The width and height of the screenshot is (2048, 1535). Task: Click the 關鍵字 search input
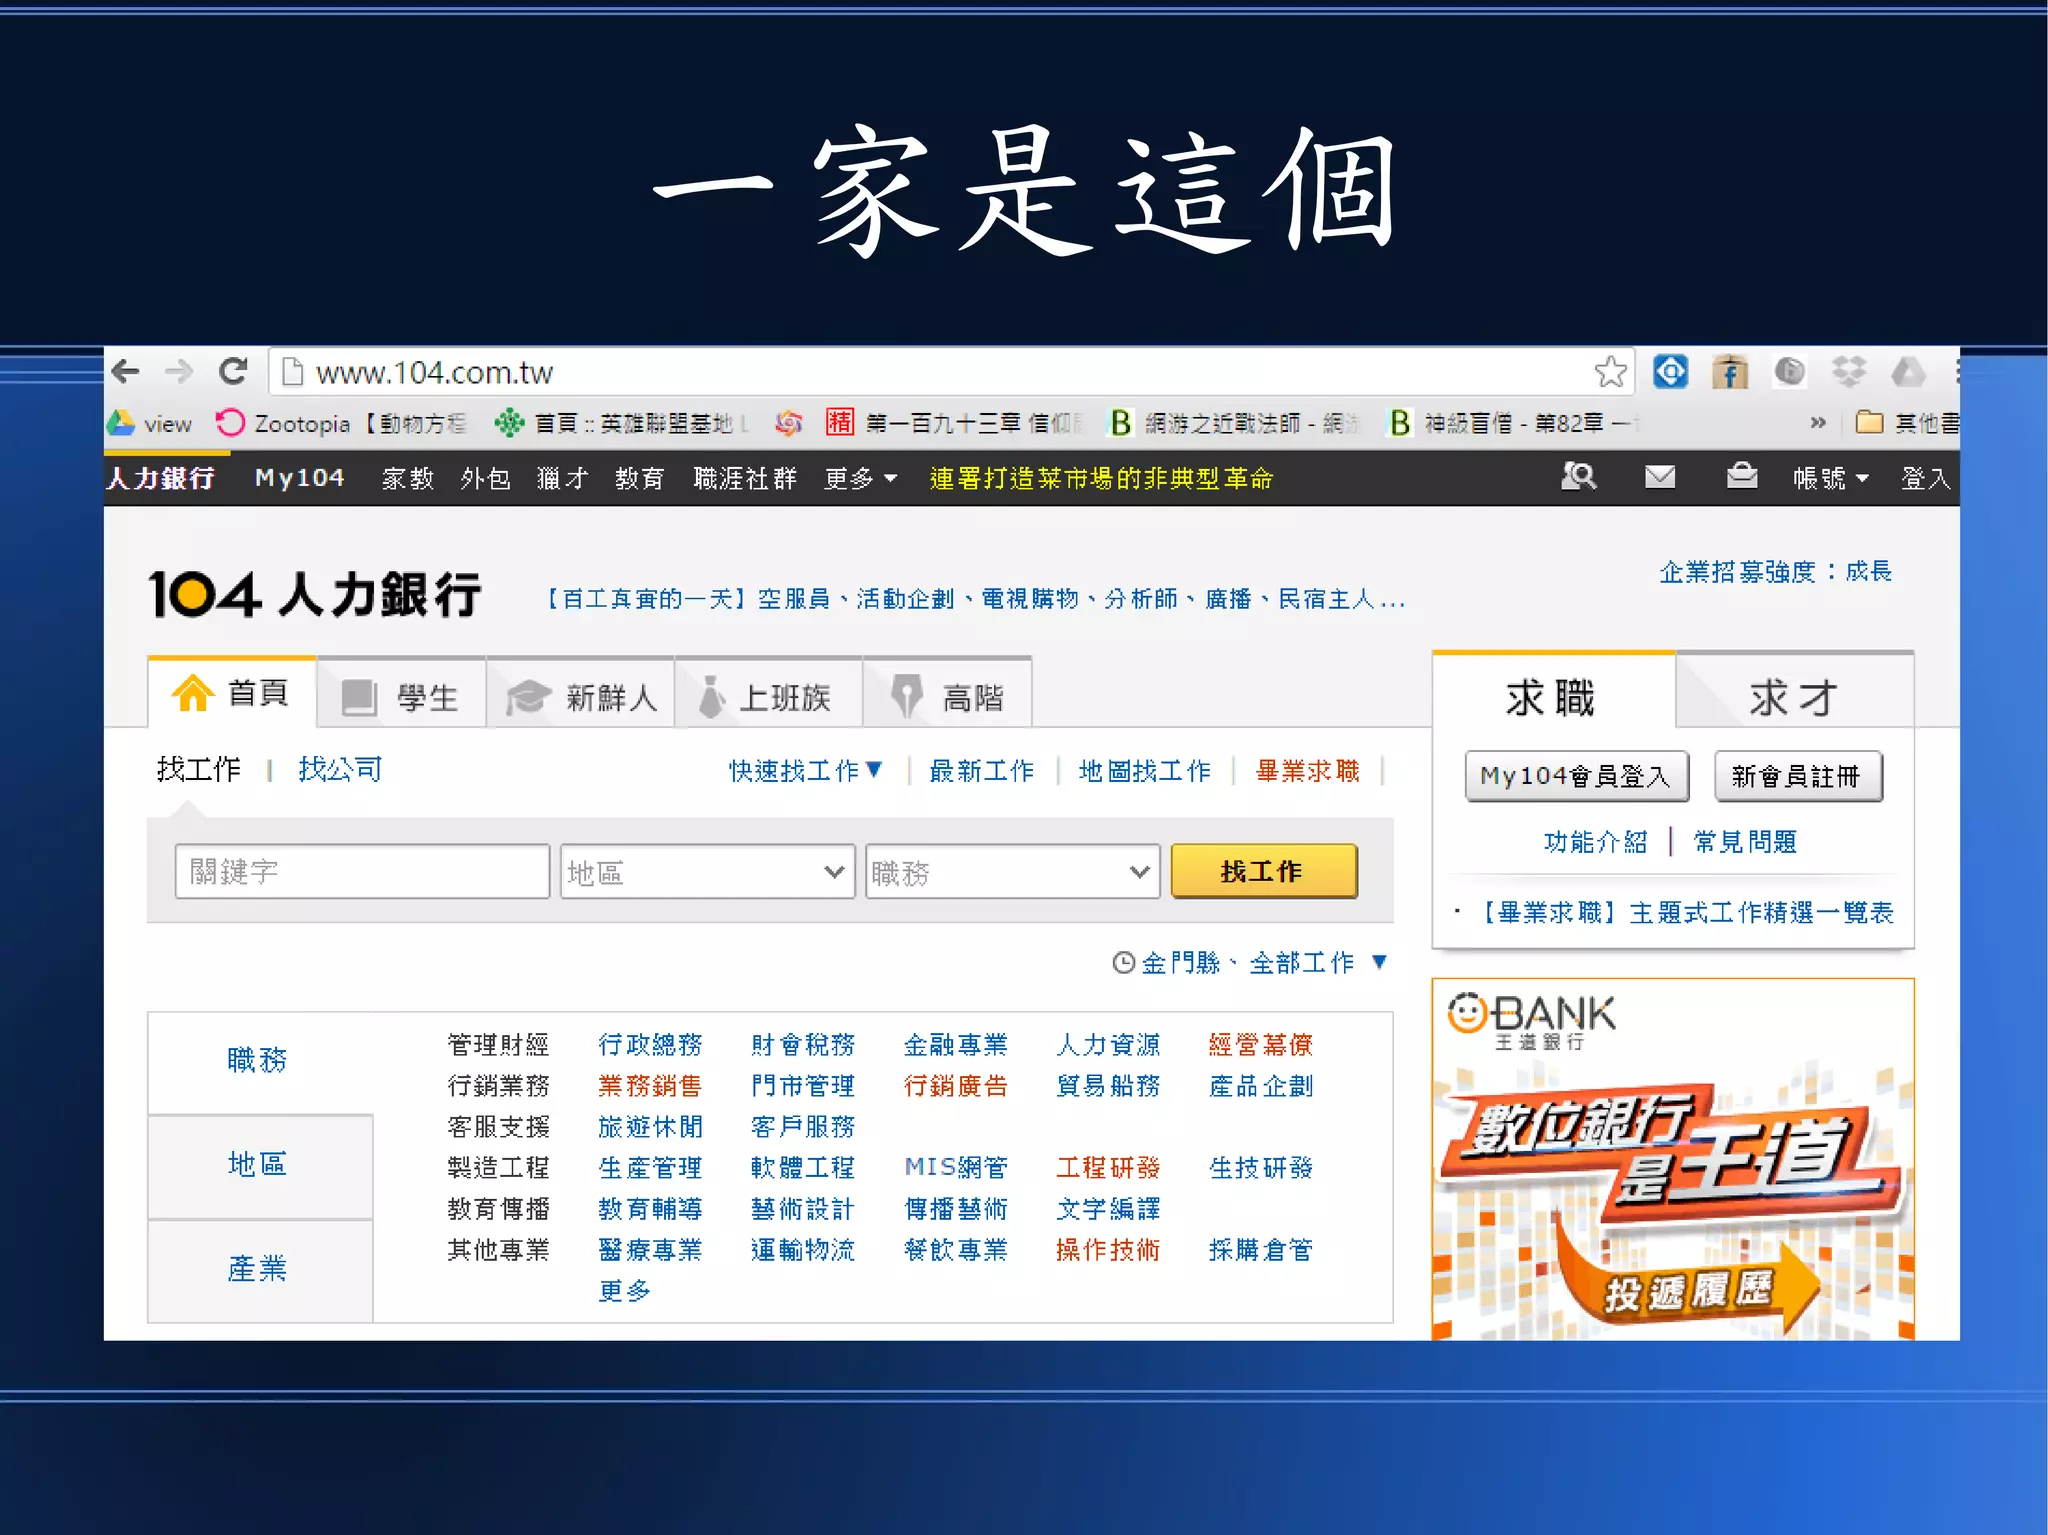[362, 871]
